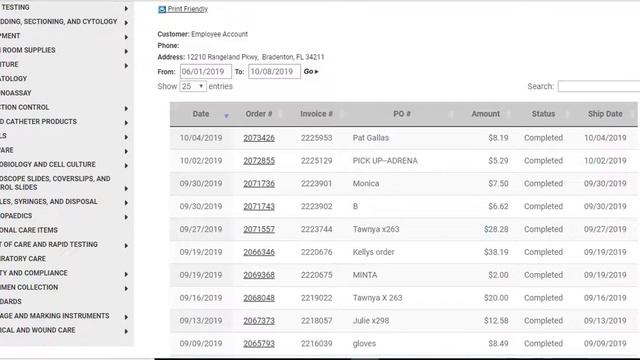The width and height of the screenshot is (640, 360).
Task: Open order 2067373
Action: tap(259, 321)
